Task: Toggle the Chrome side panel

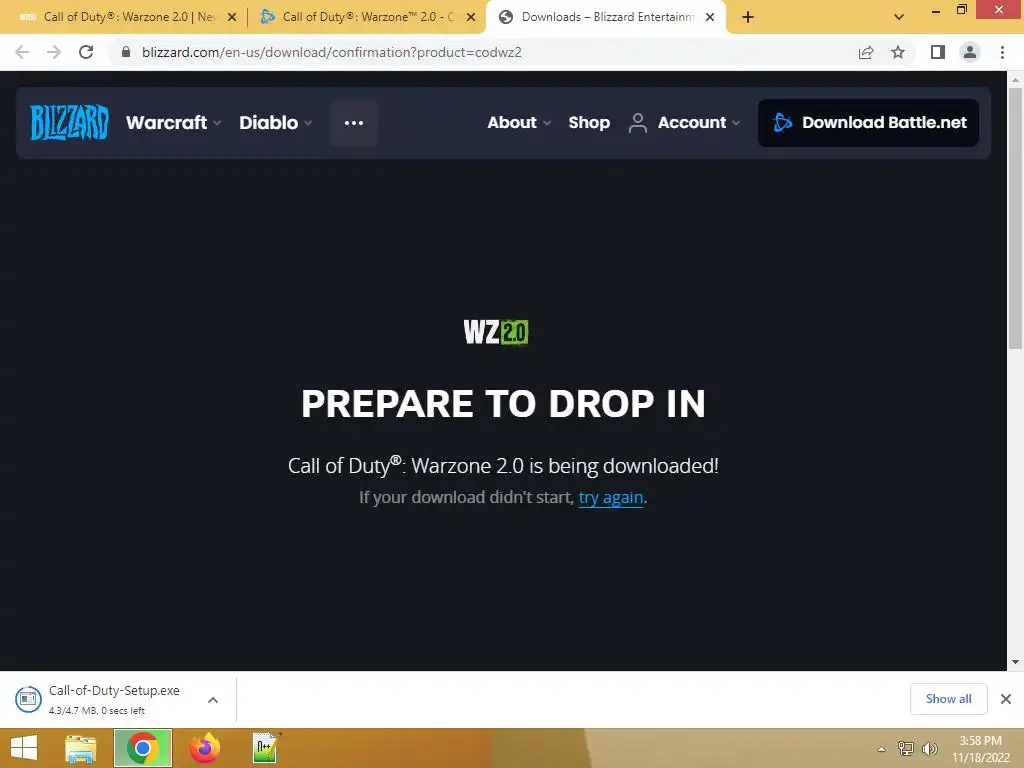Action: point(938,52)
